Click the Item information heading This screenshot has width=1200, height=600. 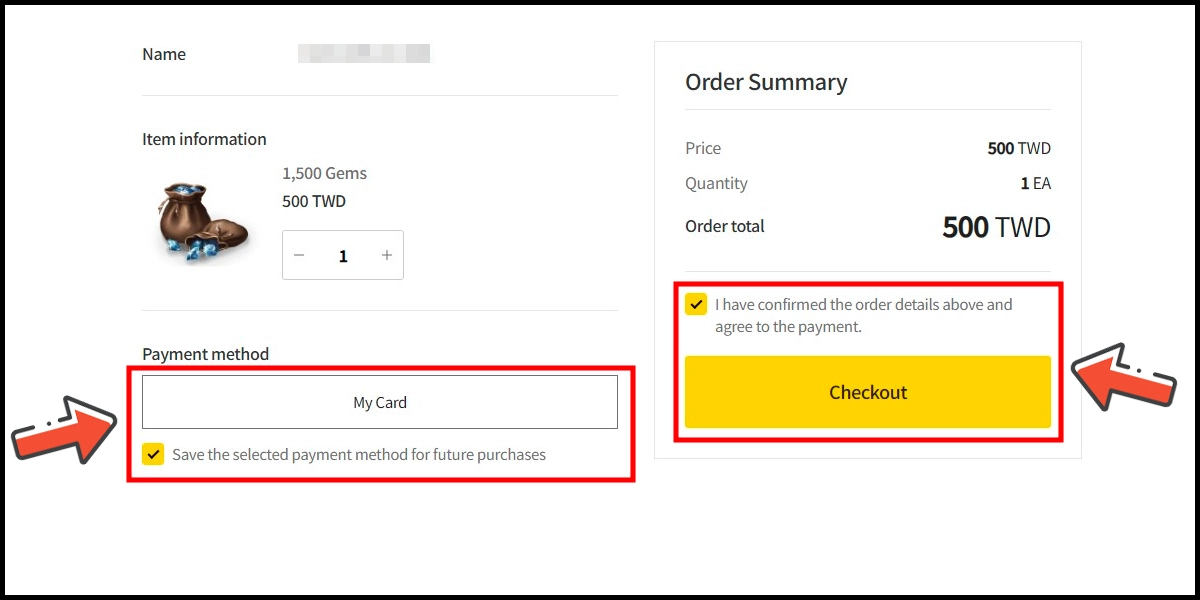pos(204,139)
